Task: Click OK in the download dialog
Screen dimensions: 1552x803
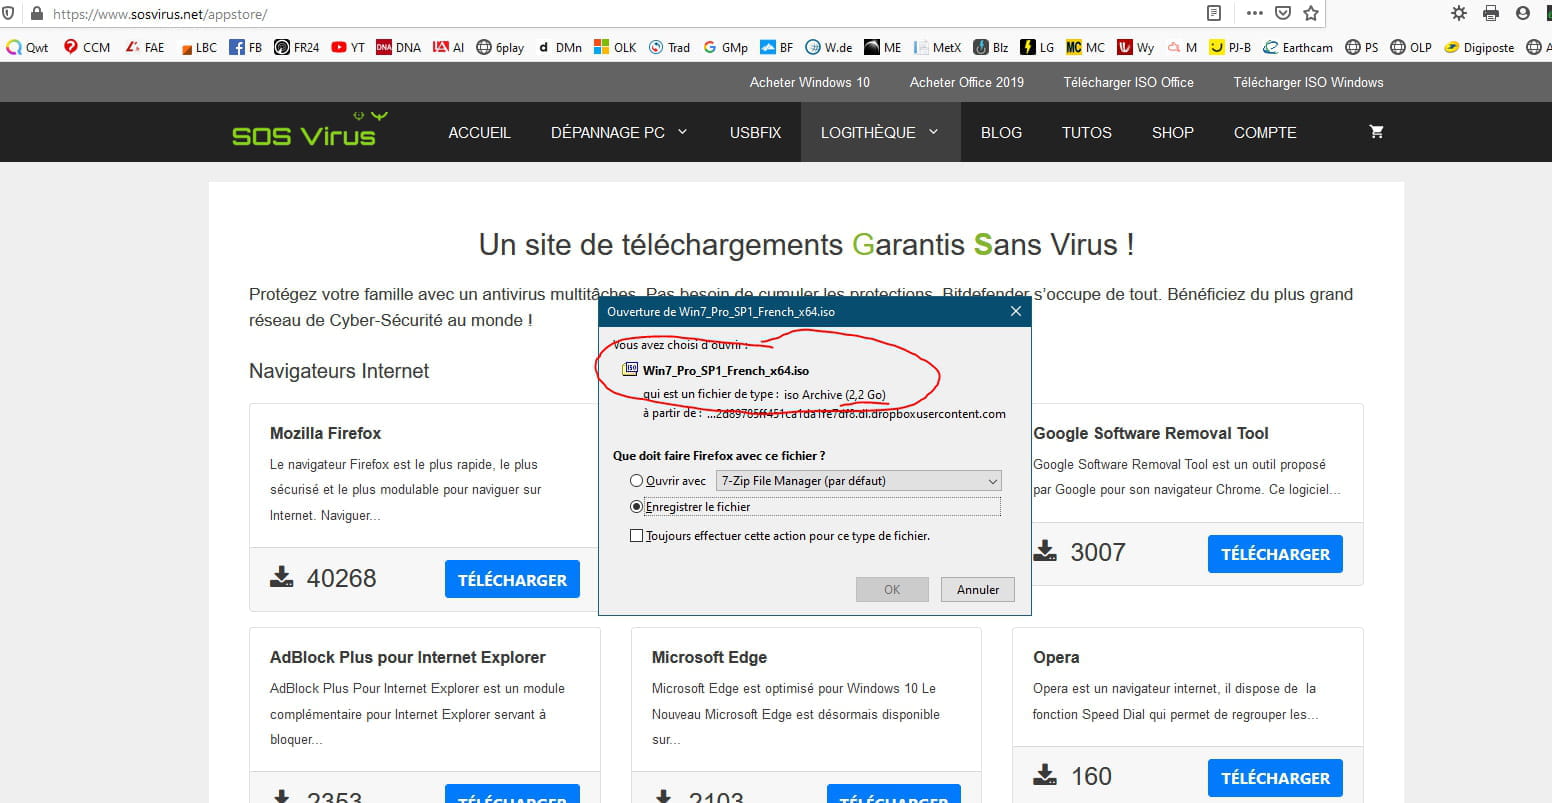Action: click(892, 589)
